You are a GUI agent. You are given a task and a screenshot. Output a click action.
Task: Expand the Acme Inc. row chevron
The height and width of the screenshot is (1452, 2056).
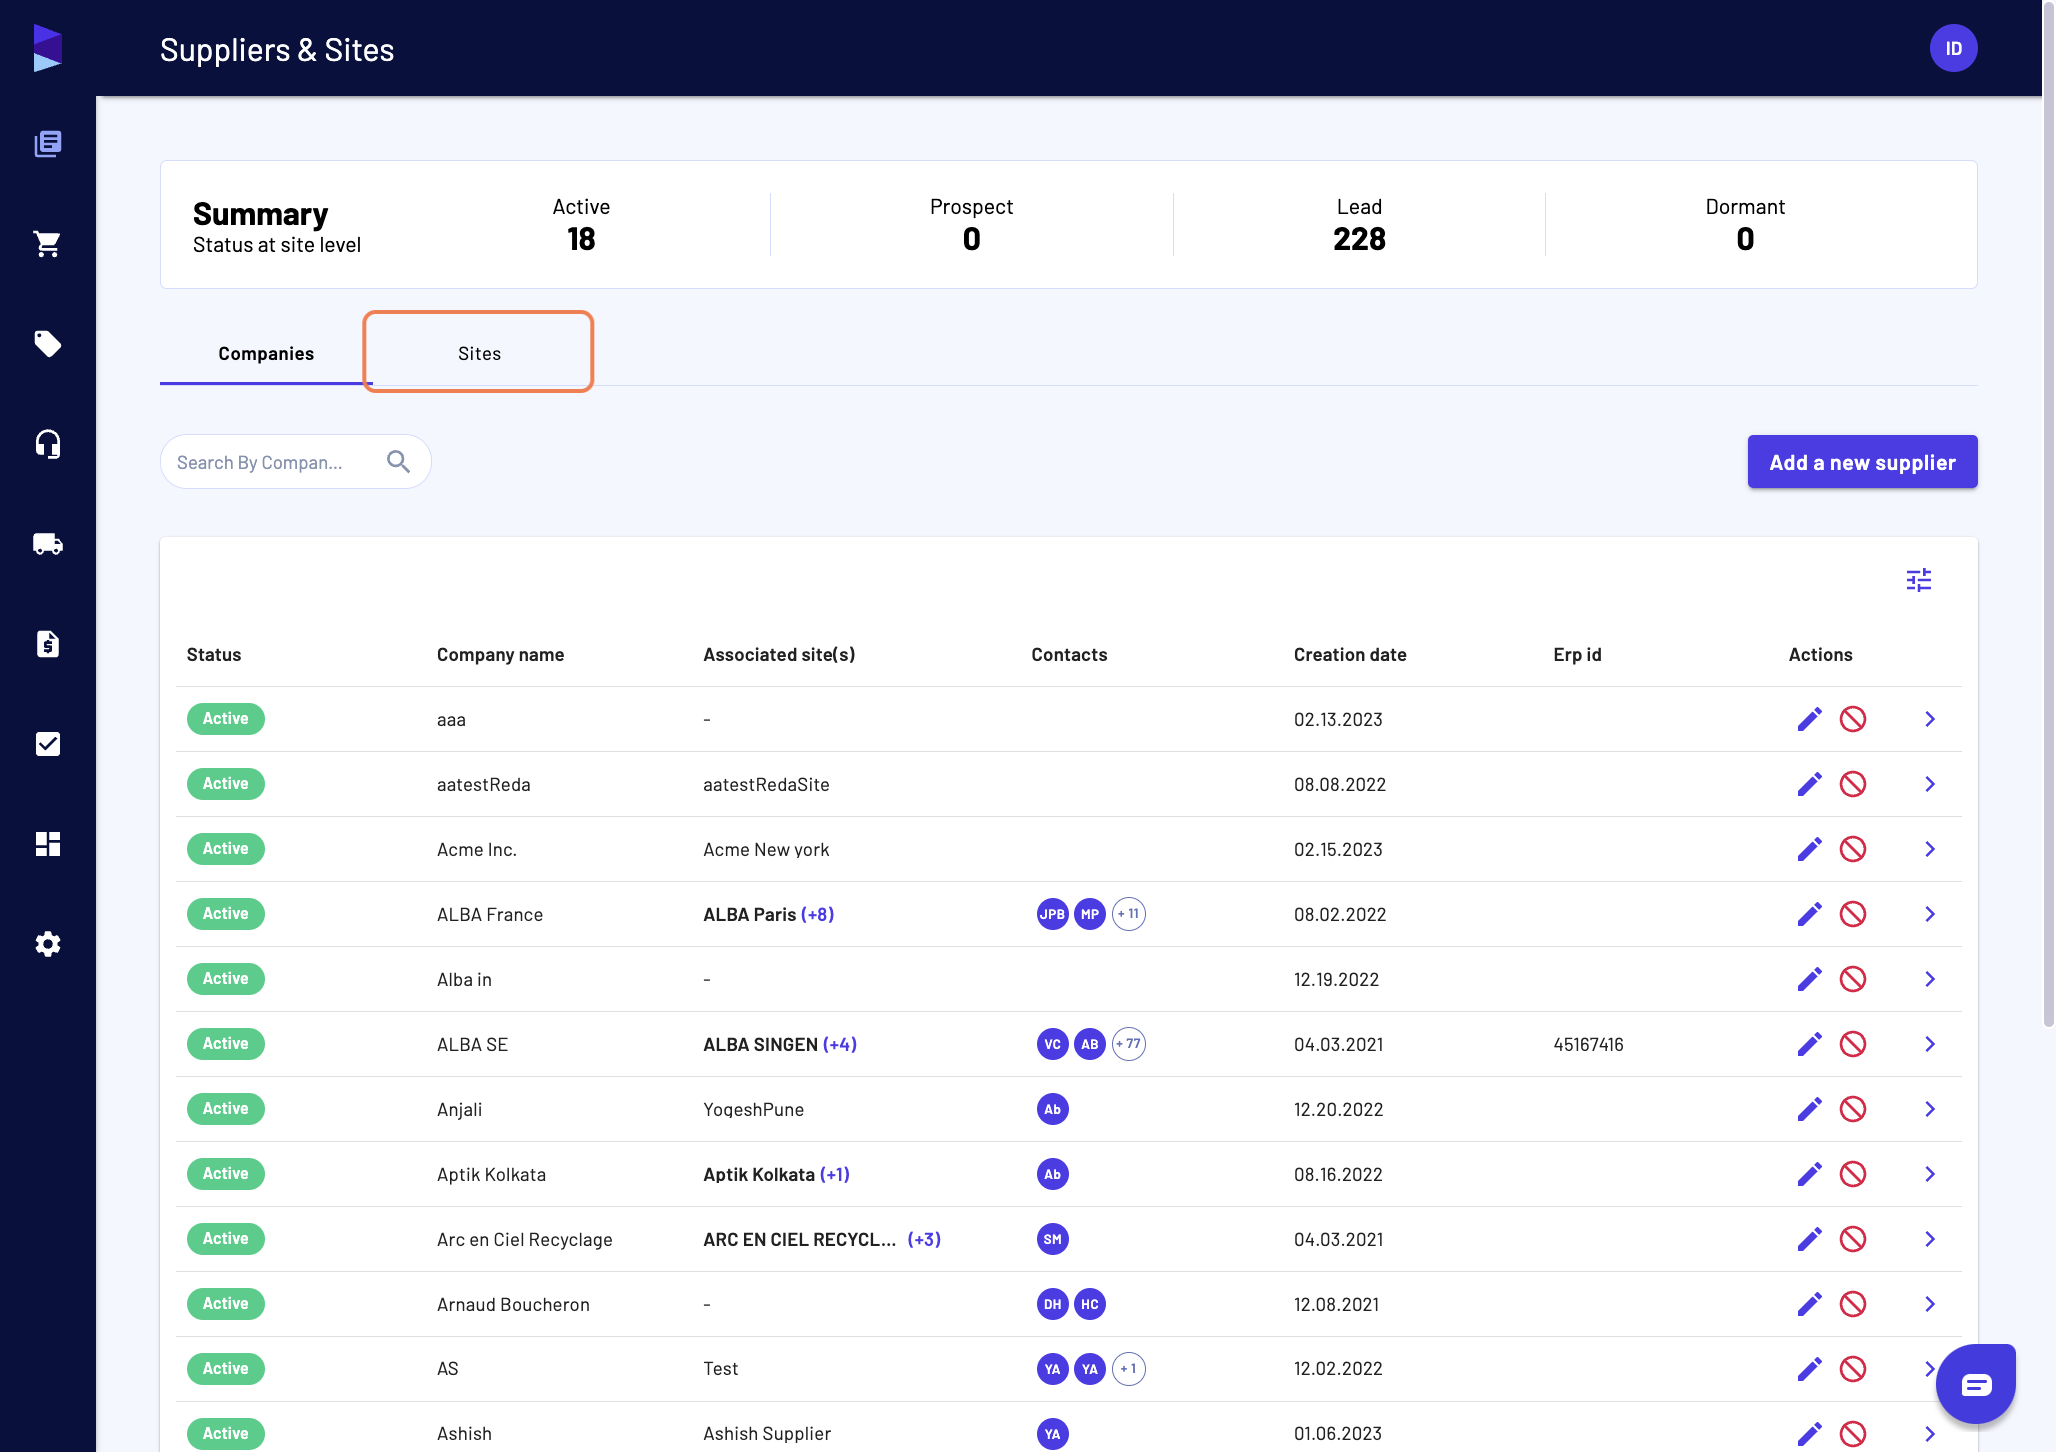tap(1930, 849)
